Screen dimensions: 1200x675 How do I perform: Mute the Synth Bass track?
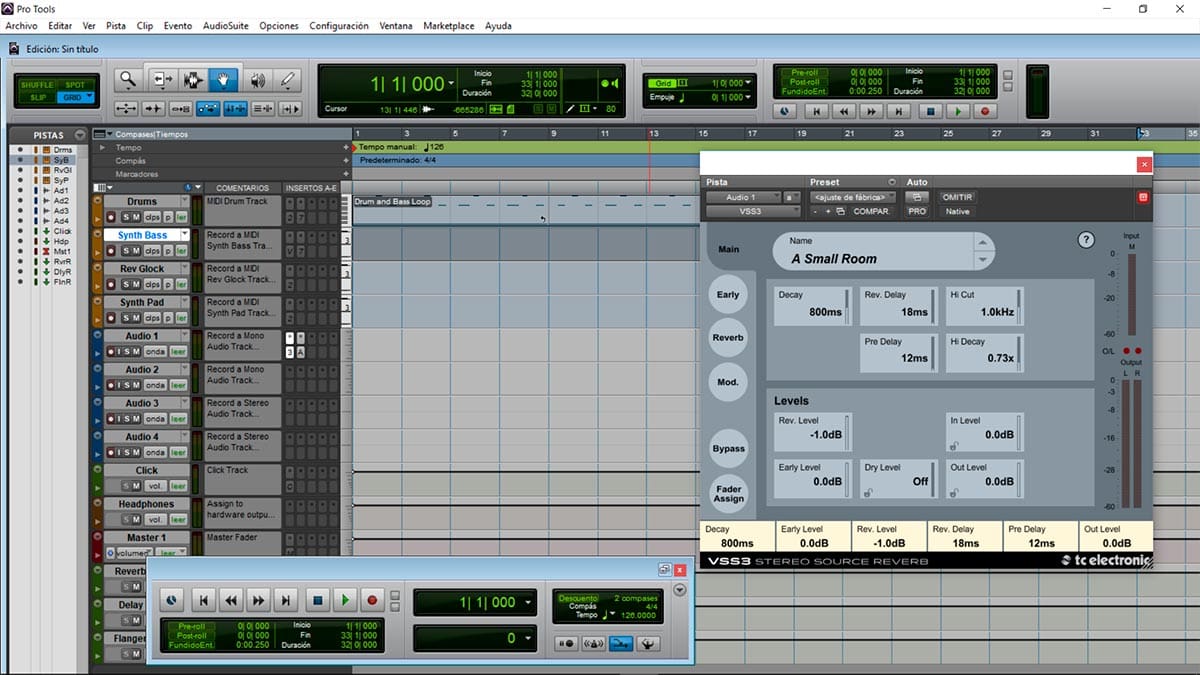pyautogui.click(x=137, y=251)
